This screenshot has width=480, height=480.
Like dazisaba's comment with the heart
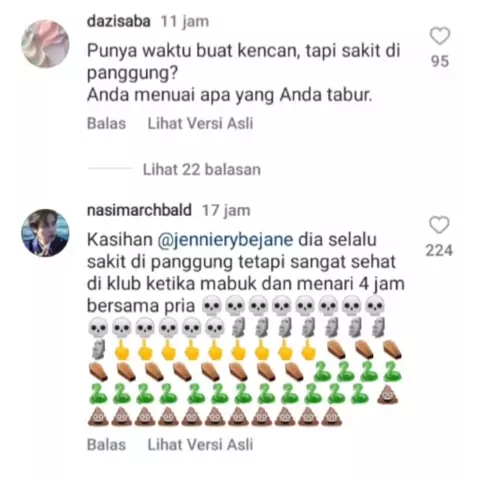[440, 36]
